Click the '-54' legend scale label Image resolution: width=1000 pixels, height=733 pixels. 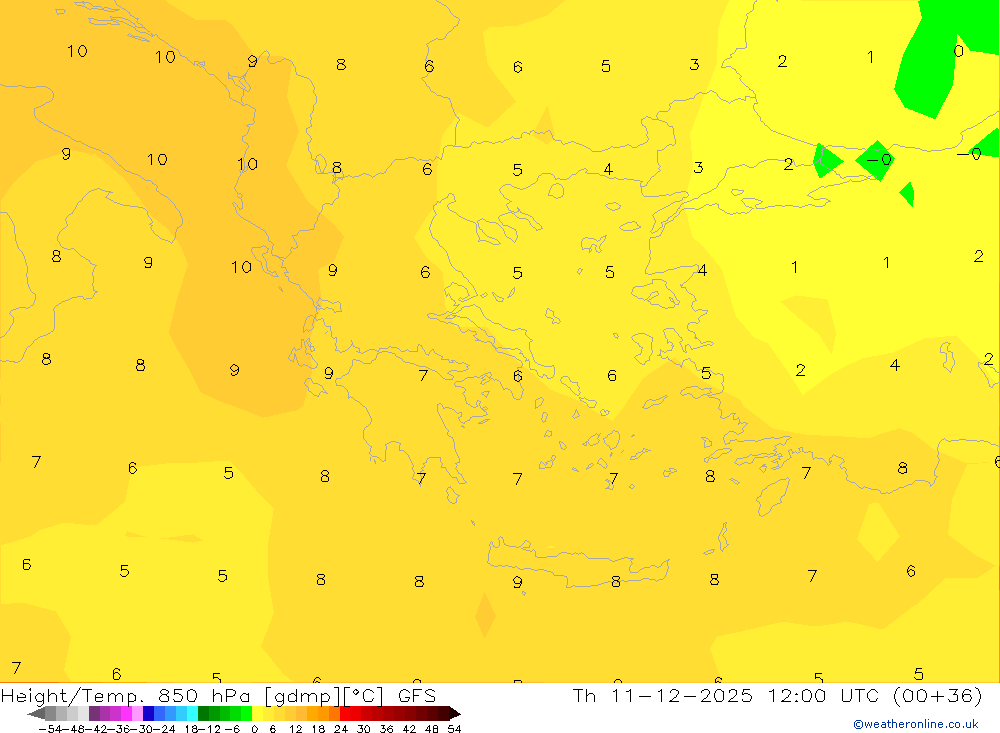pyautogui.click(x=50, y=729)
